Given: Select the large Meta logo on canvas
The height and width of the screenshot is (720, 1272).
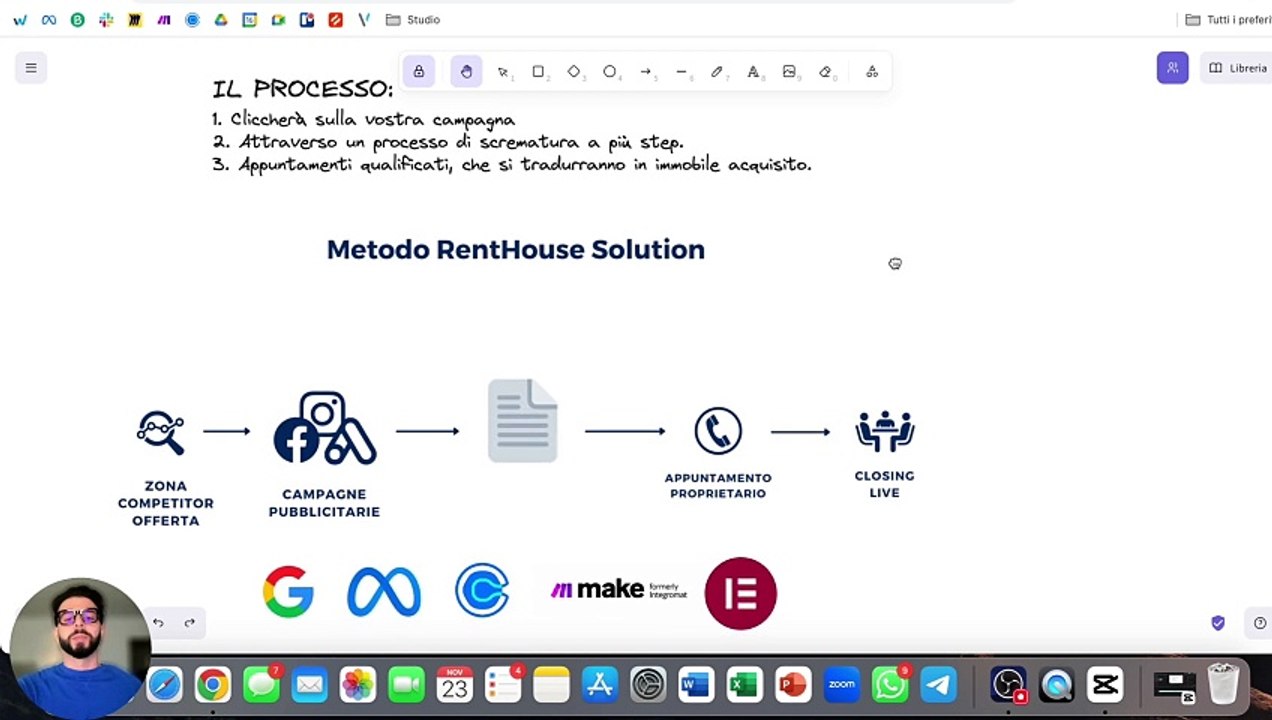Looking at the screenshot, I should point(384,592).
